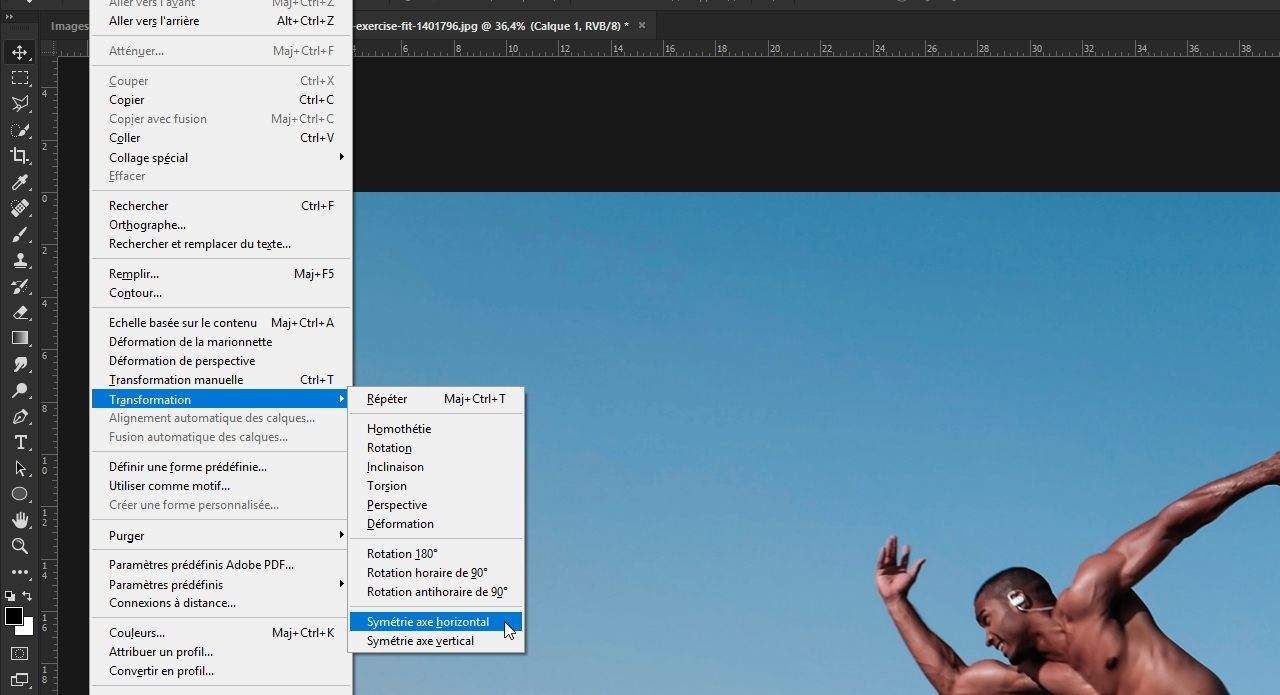Open the background color swatch
1280x695 pixels.
(28, 628)
